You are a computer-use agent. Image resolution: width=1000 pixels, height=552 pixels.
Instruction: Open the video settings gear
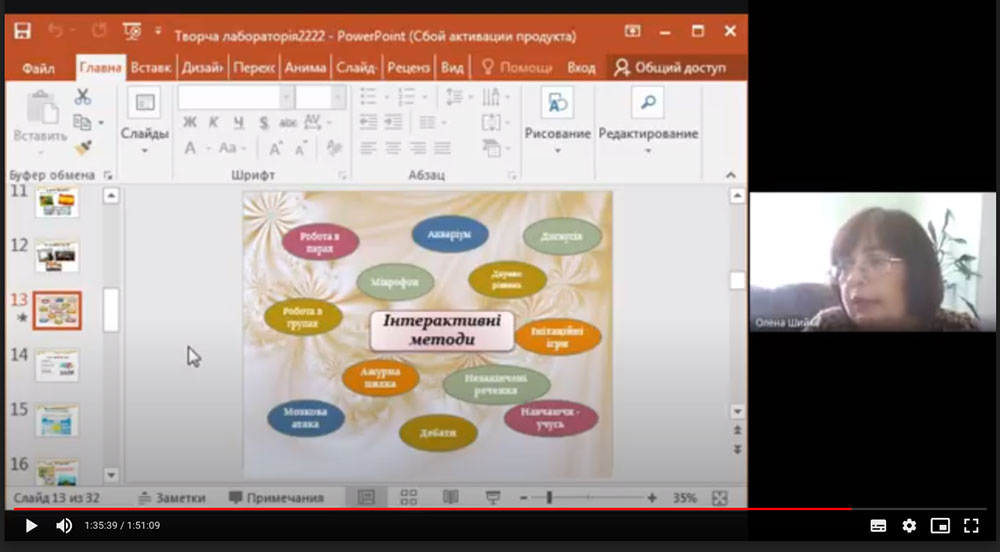(x=909, y=526)
